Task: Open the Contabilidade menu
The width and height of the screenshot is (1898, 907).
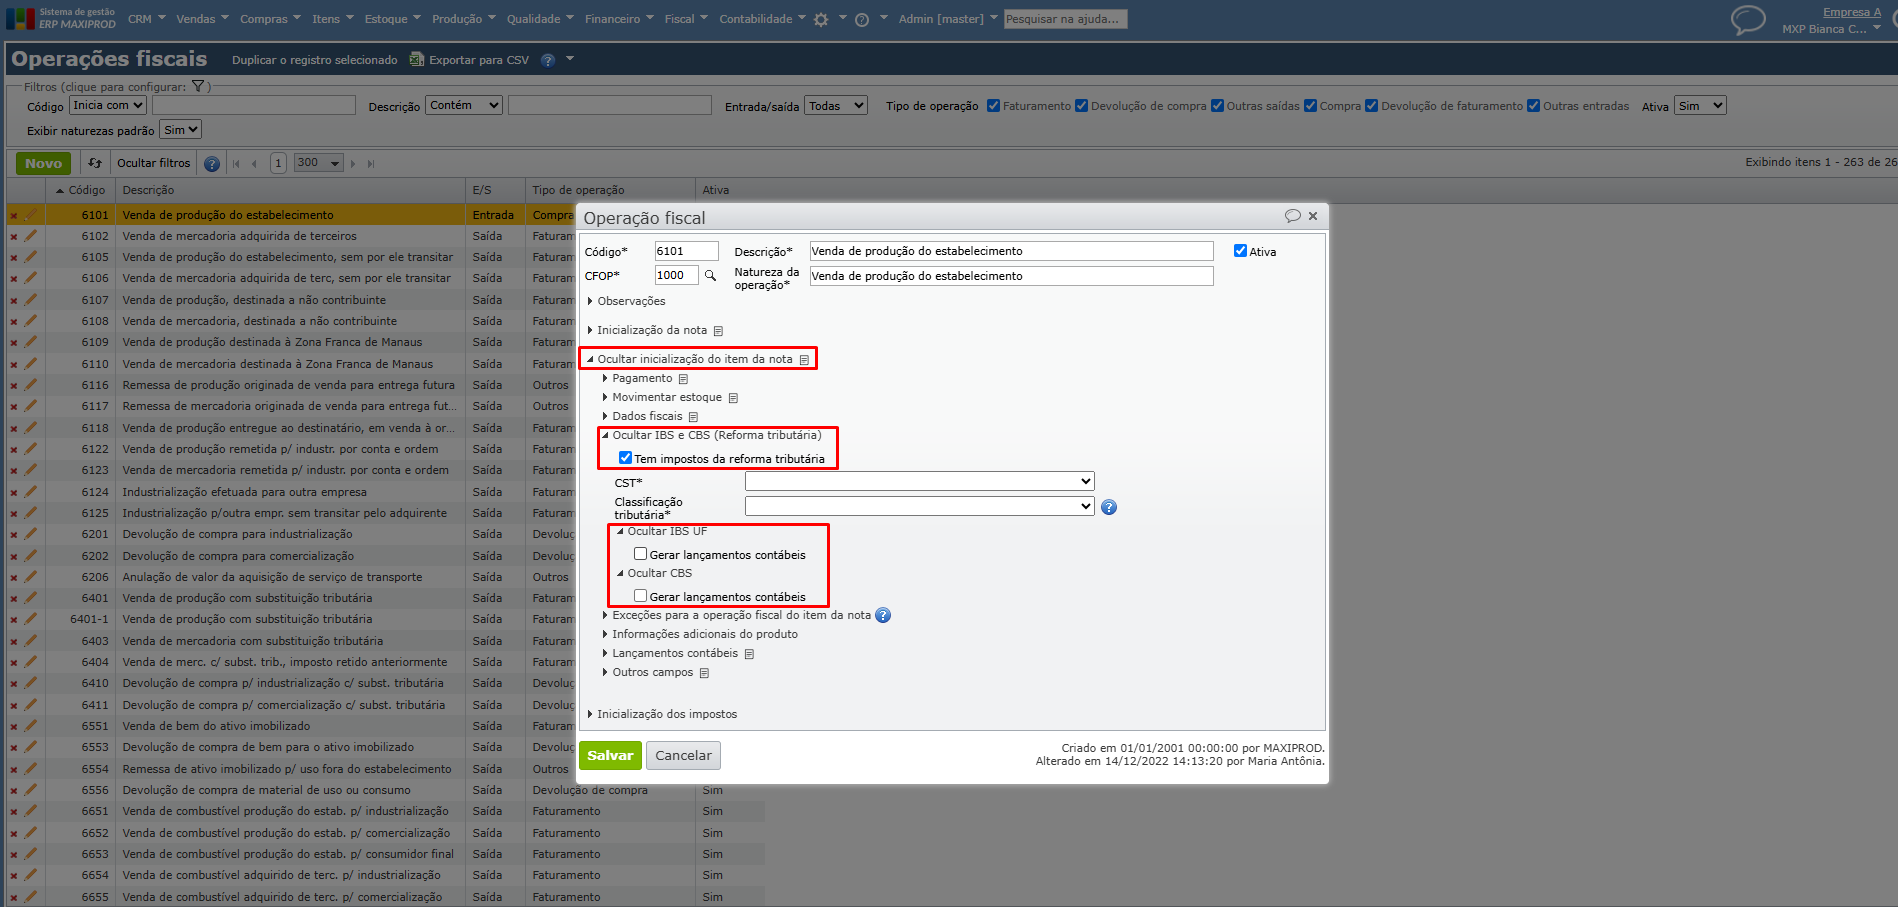Action: coord(763,19)
